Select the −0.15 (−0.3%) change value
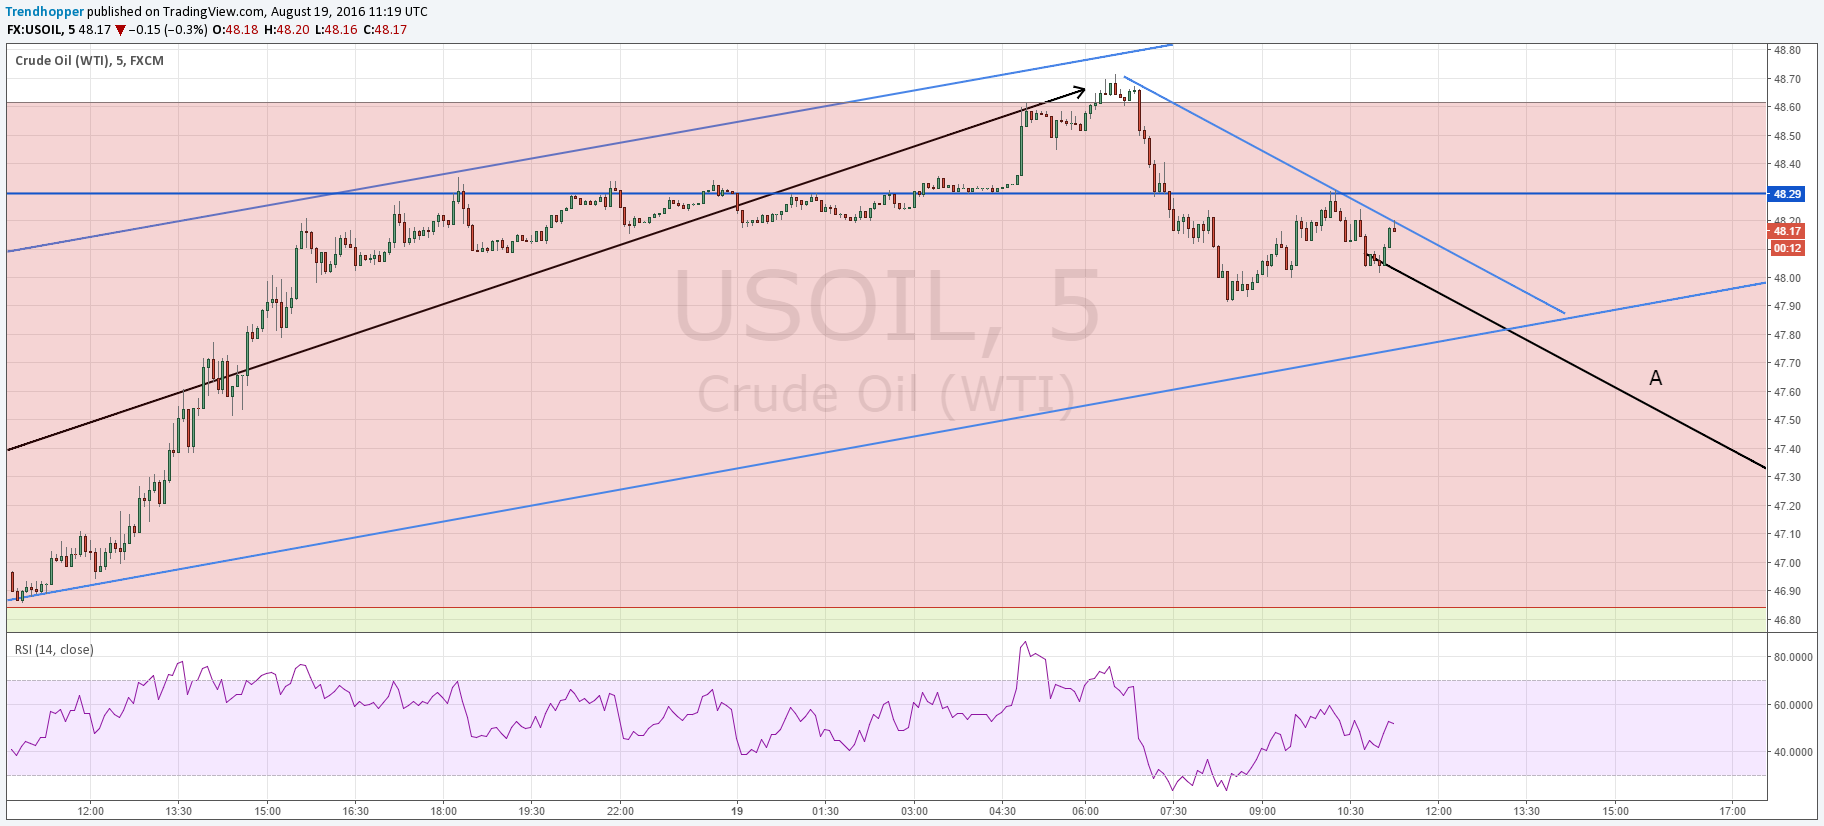This screenshot has height=826, width=1824. (168, 30)
